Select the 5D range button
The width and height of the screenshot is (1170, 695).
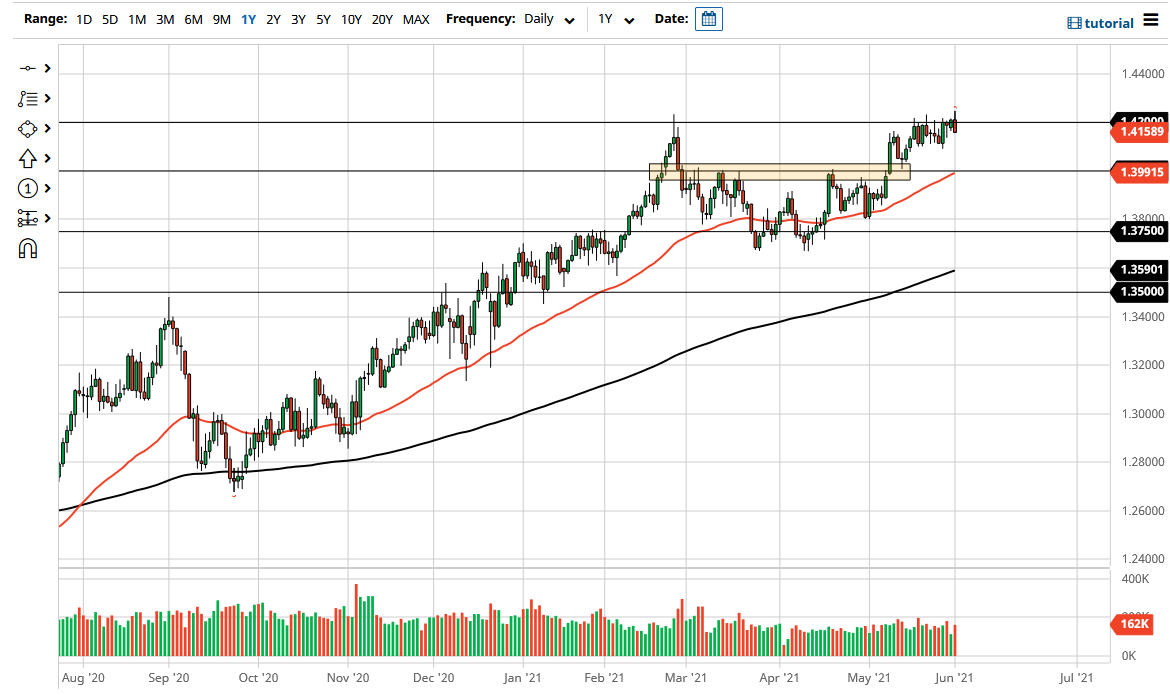pos(110,19)
